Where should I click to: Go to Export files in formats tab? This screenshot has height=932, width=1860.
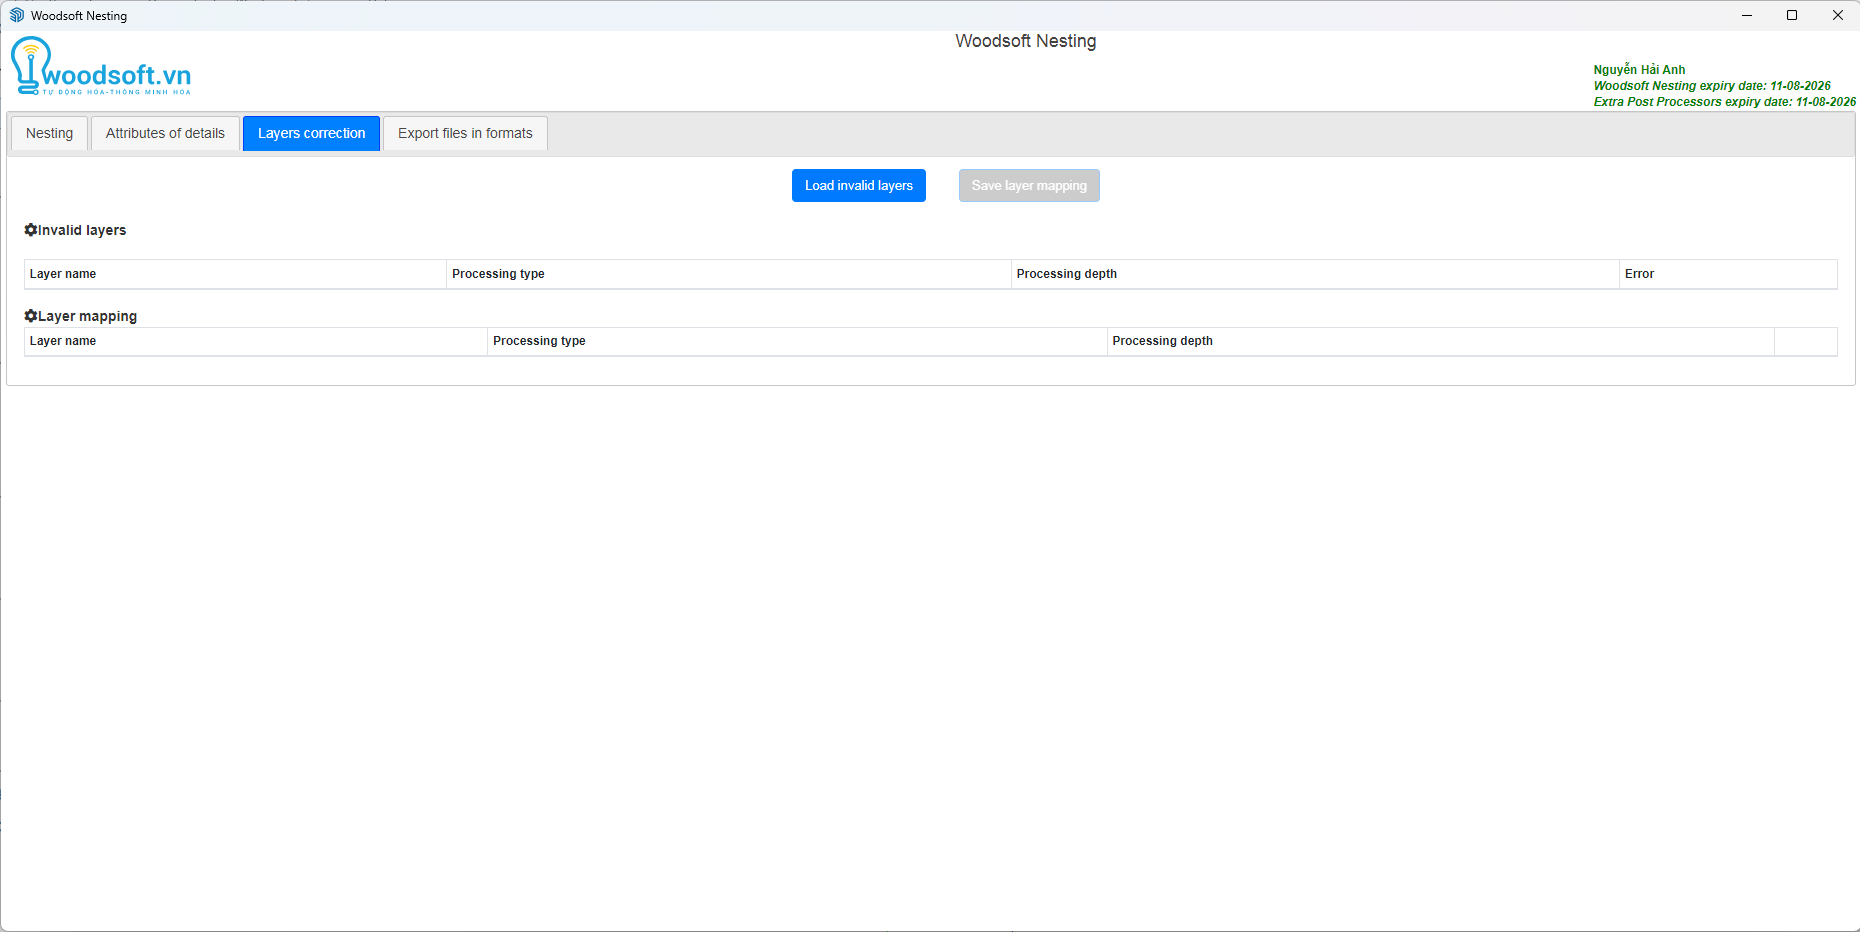(465, 133)
